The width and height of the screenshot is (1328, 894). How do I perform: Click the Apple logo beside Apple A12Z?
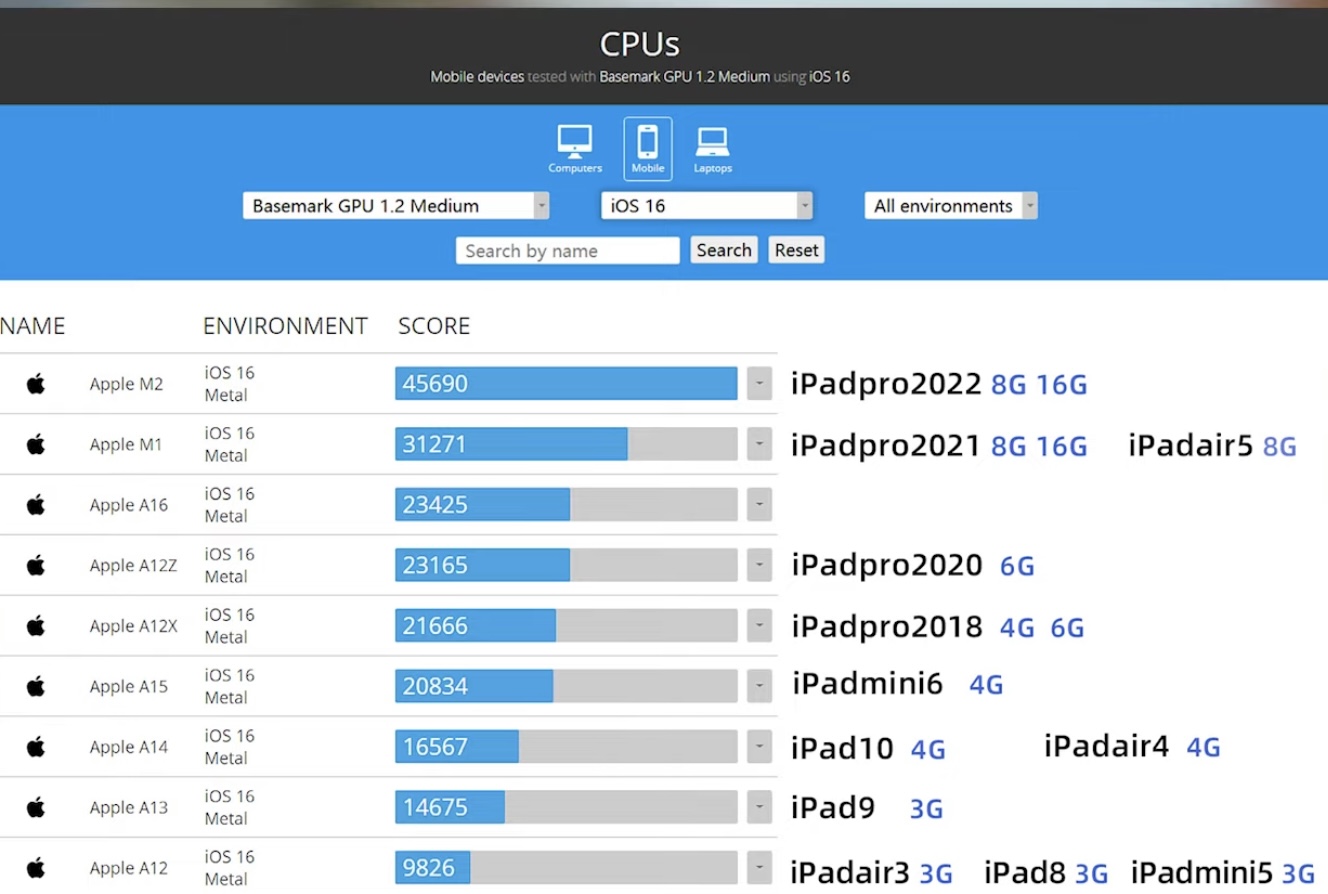(36, 565)
